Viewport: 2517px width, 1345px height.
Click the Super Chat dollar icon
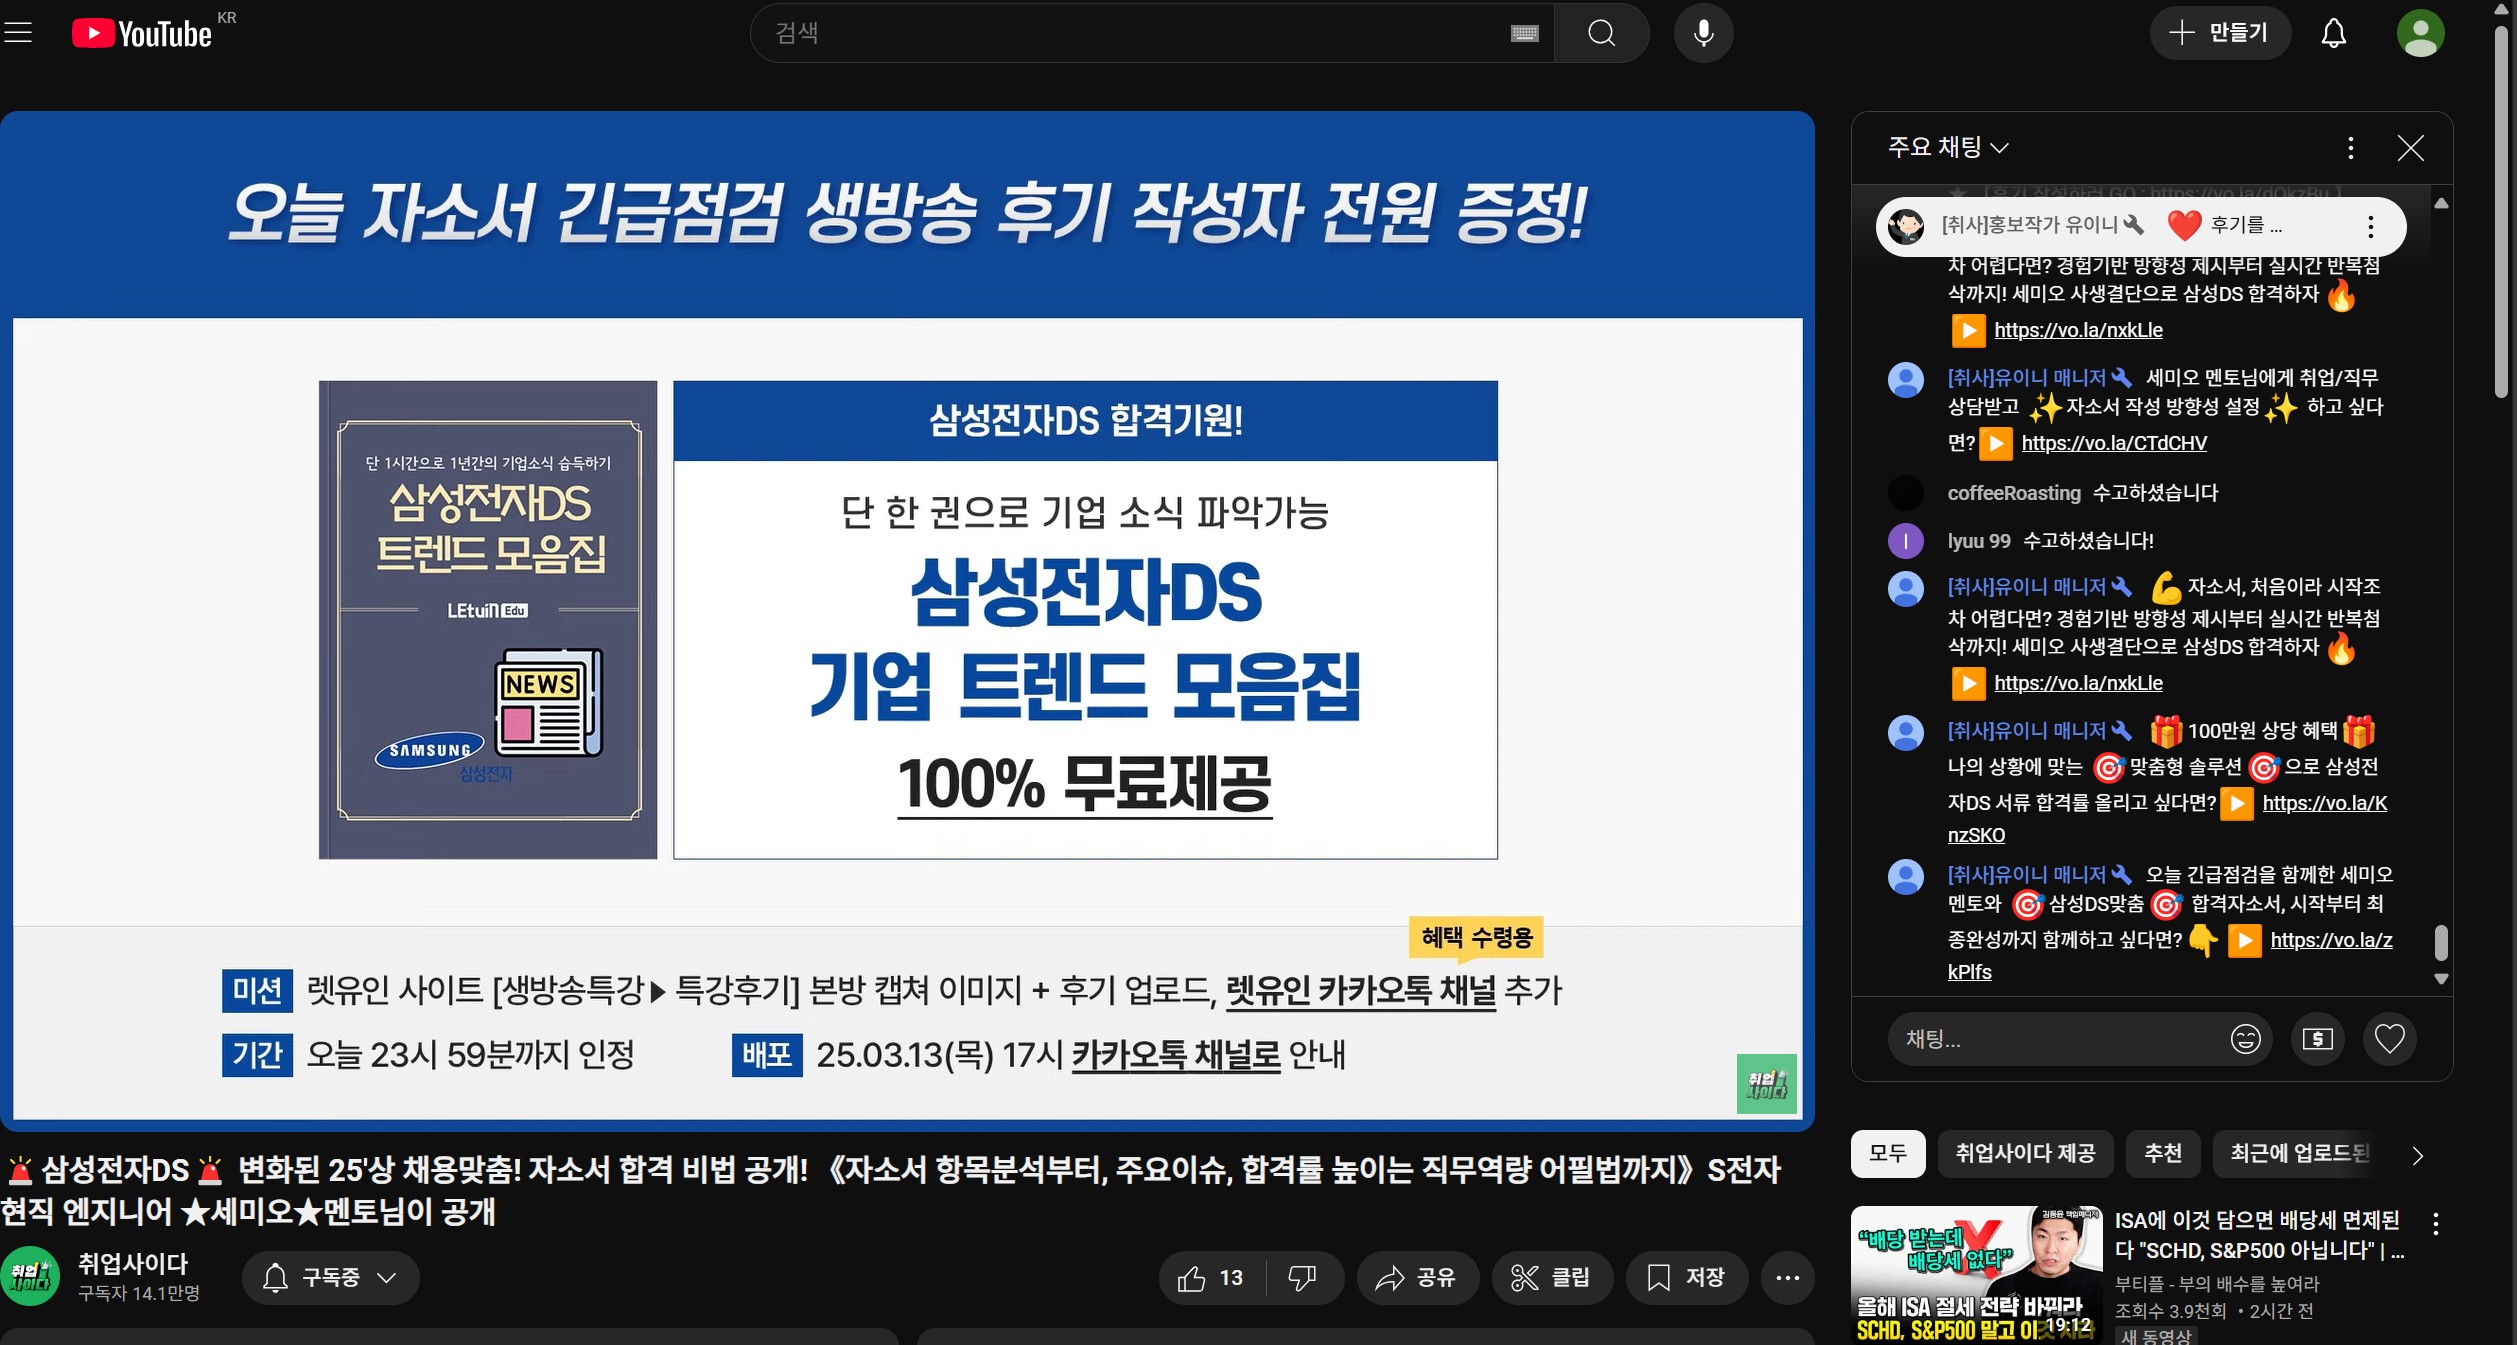pyautogui.click(x=2317, y=1039)
